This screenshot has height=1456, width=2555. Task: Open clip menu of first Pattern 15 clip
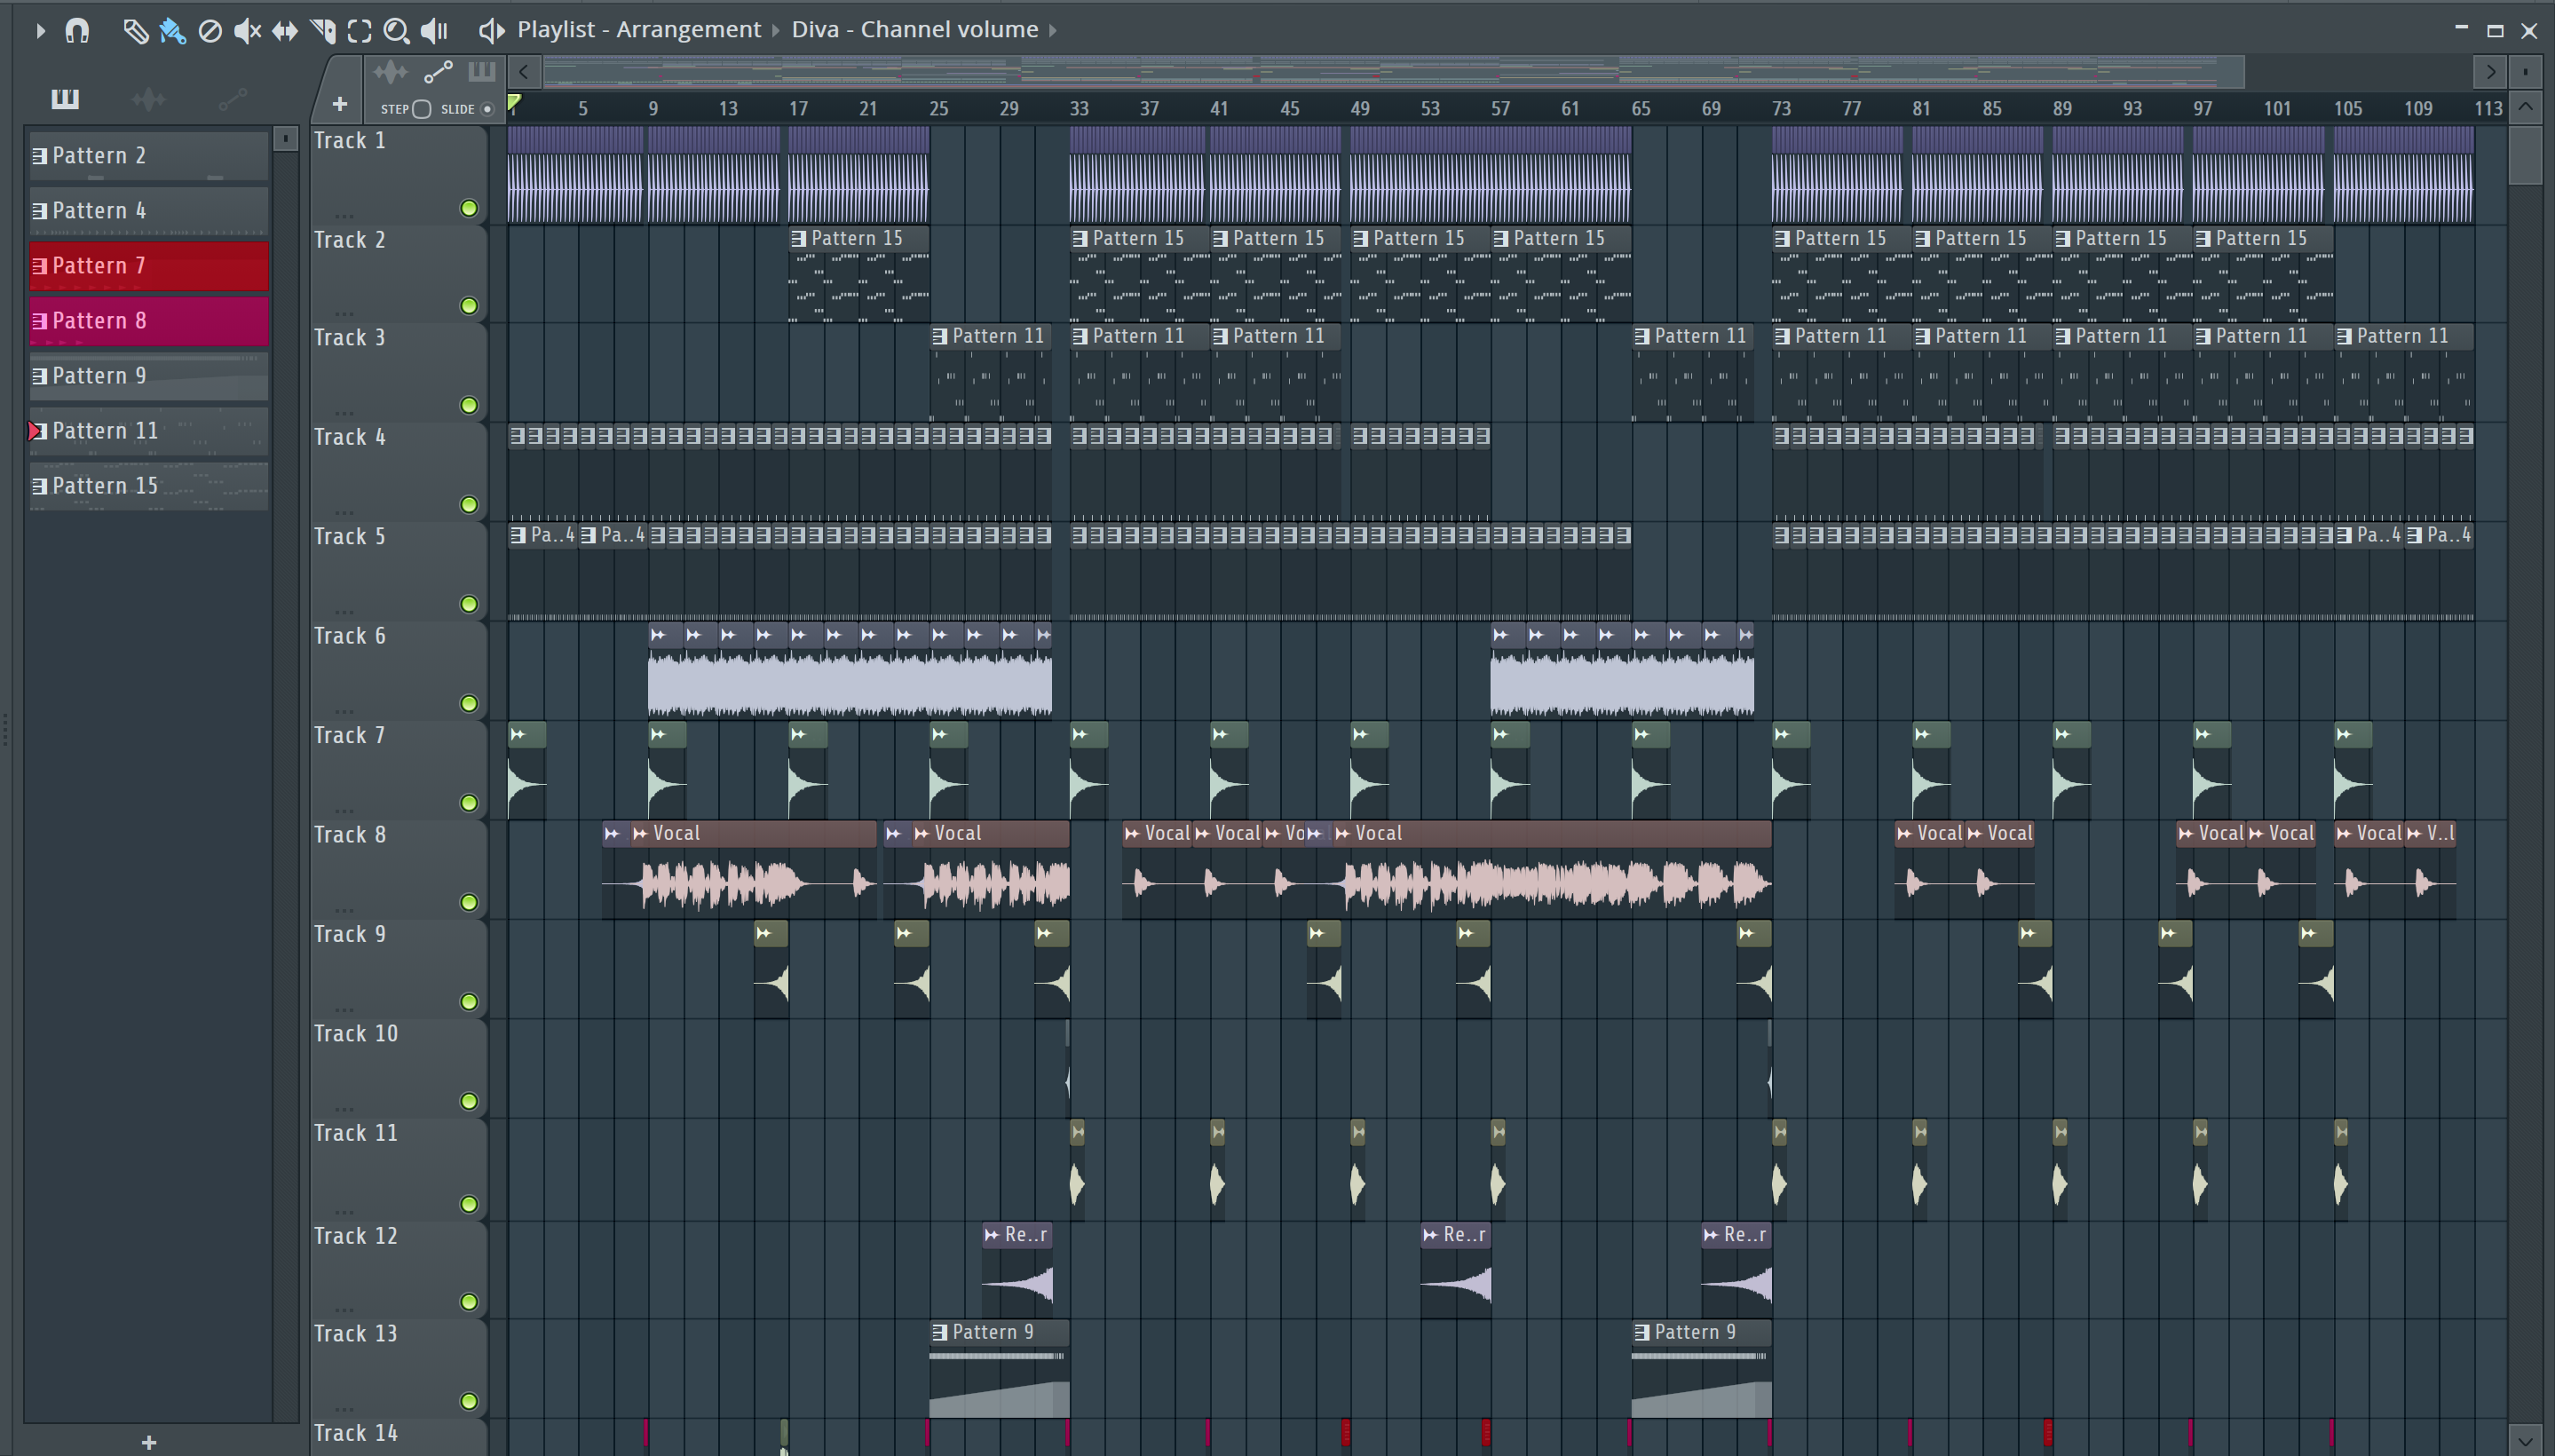tap(799, 239)
